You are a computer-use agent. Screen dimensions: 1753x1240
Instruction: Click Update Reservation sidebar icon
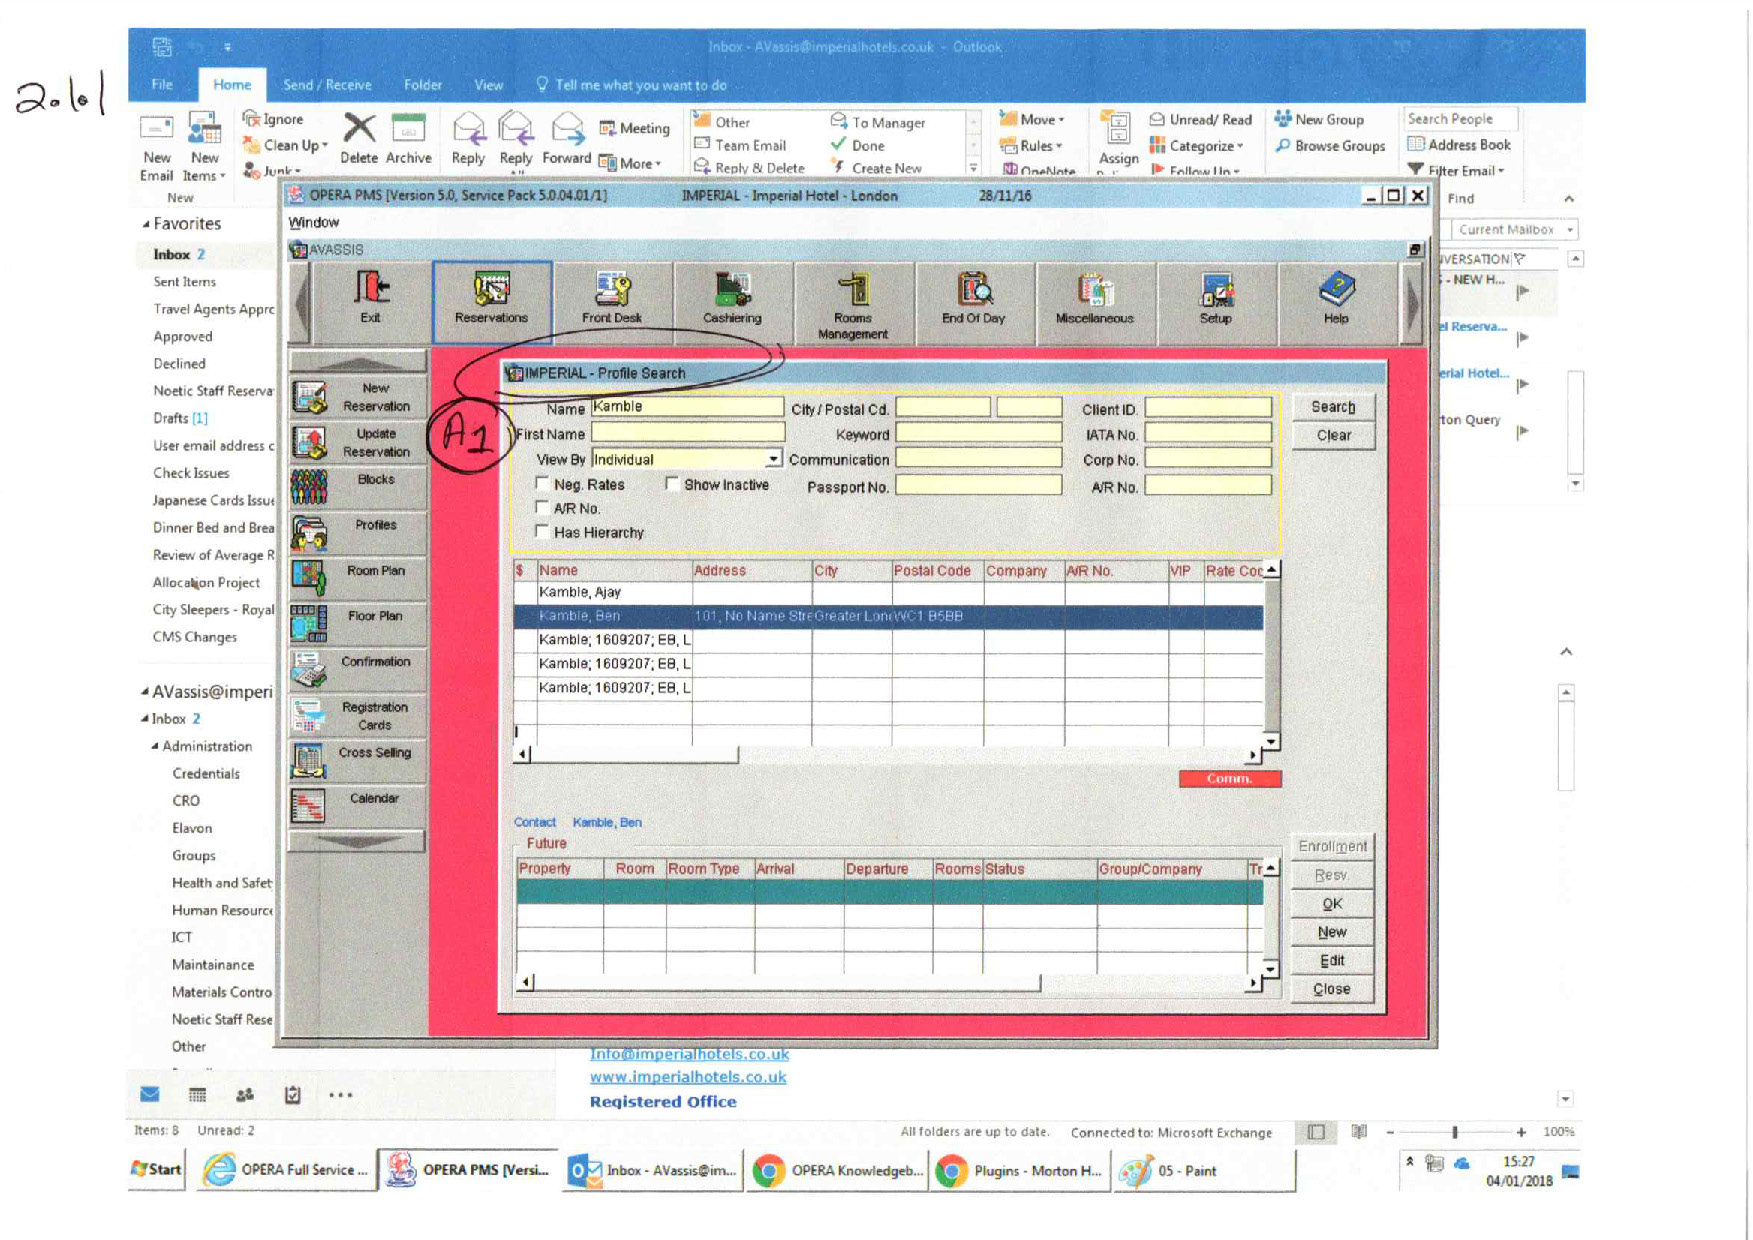tap(358, 442)
